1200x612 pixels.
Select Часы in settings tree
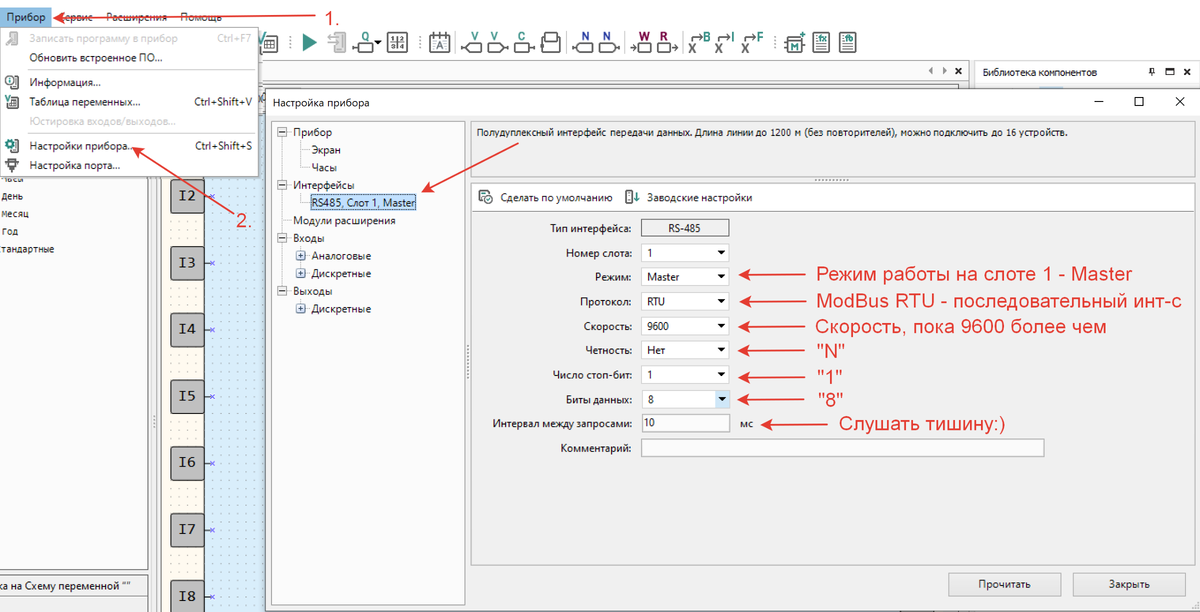(x=324, y=167)
